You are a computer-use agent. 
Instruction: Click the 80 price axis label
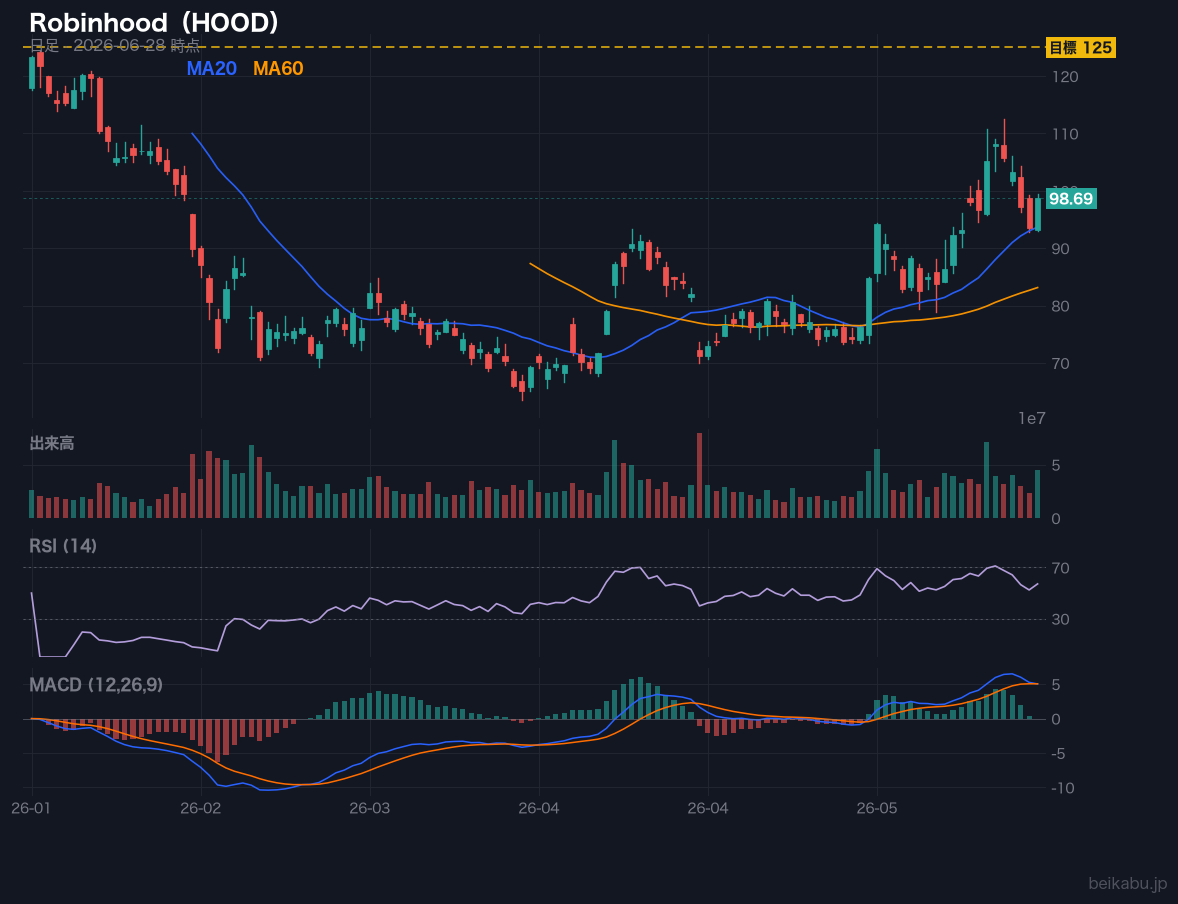click(x=1061, y=306)
